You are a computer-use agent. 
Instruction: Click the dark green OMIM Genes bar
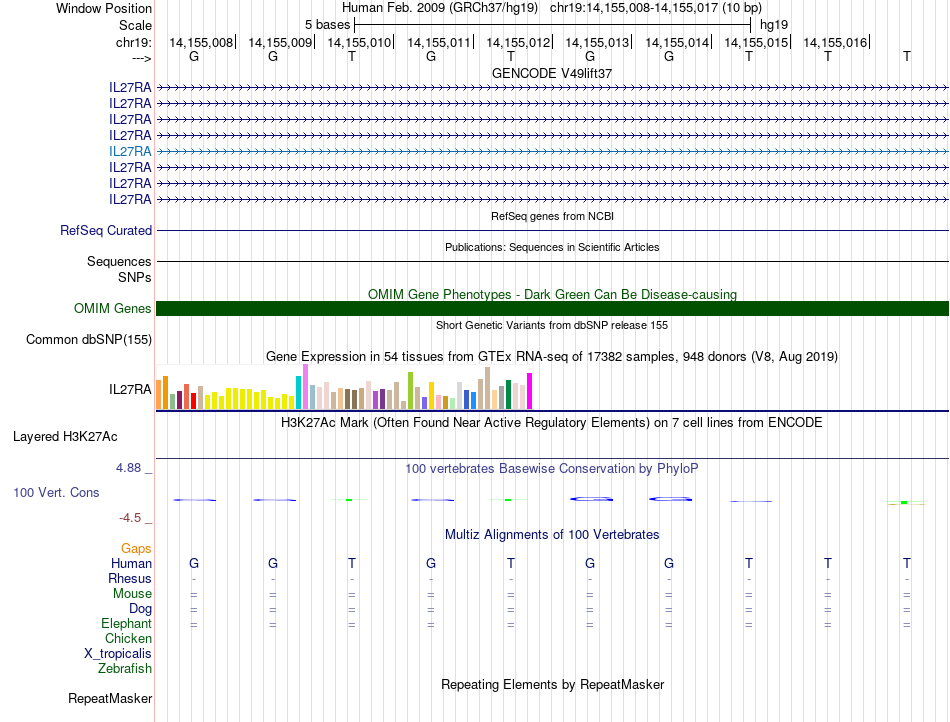[x=552, y=309]
